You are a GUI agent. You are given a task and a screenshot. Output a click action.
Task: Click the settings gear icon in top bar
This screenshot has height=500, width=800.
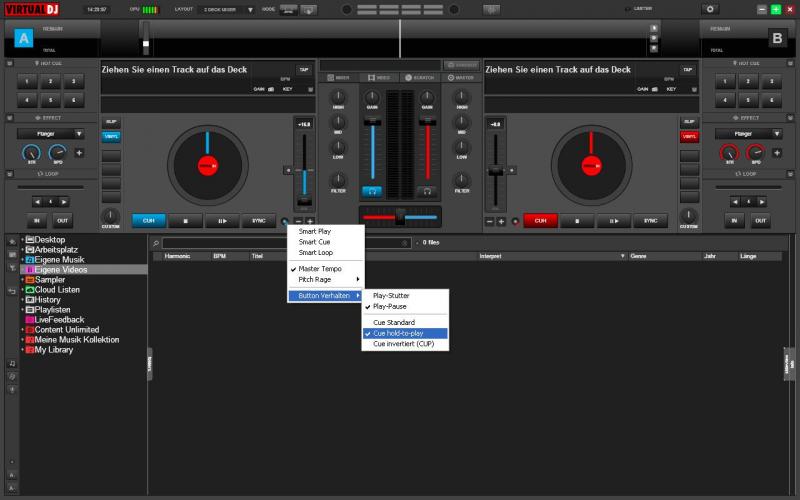[711, 9]
